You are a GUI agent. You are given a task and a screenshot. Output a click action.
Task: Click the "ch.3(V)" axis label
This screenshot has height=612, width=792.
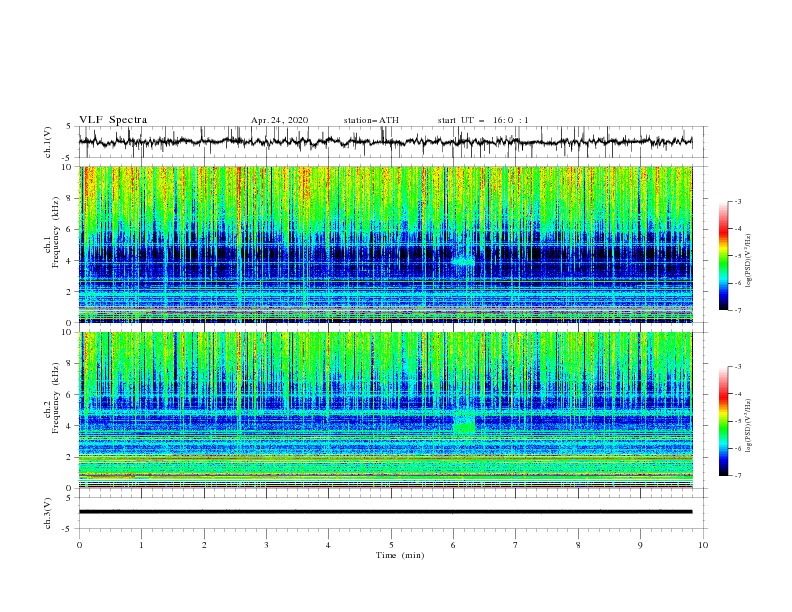(48, 513)
